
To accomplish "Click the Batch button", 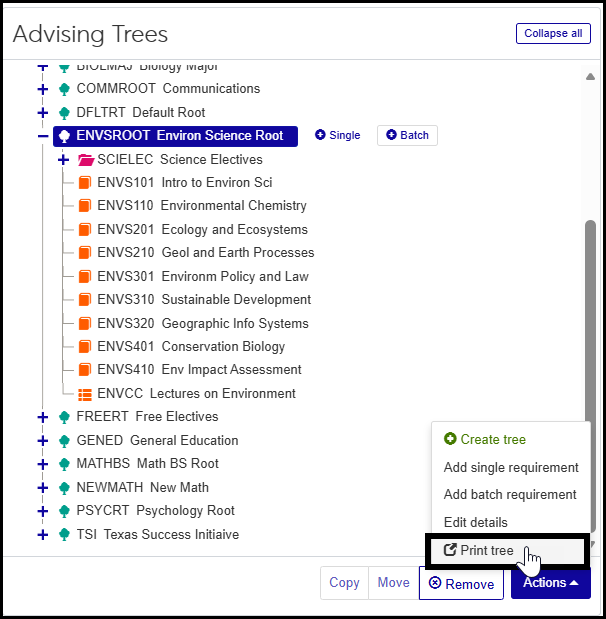I will click(x=407, y=135).
